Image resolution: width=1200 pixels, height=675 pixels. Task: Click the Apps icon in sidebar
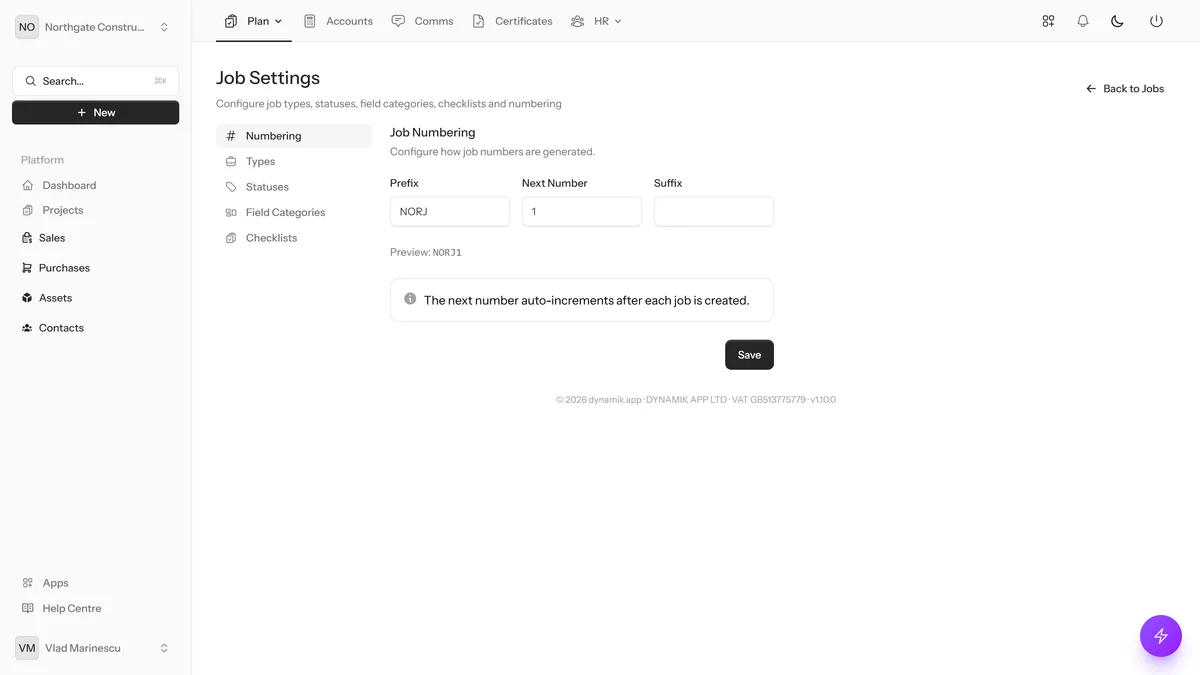(x=28, y=583)
